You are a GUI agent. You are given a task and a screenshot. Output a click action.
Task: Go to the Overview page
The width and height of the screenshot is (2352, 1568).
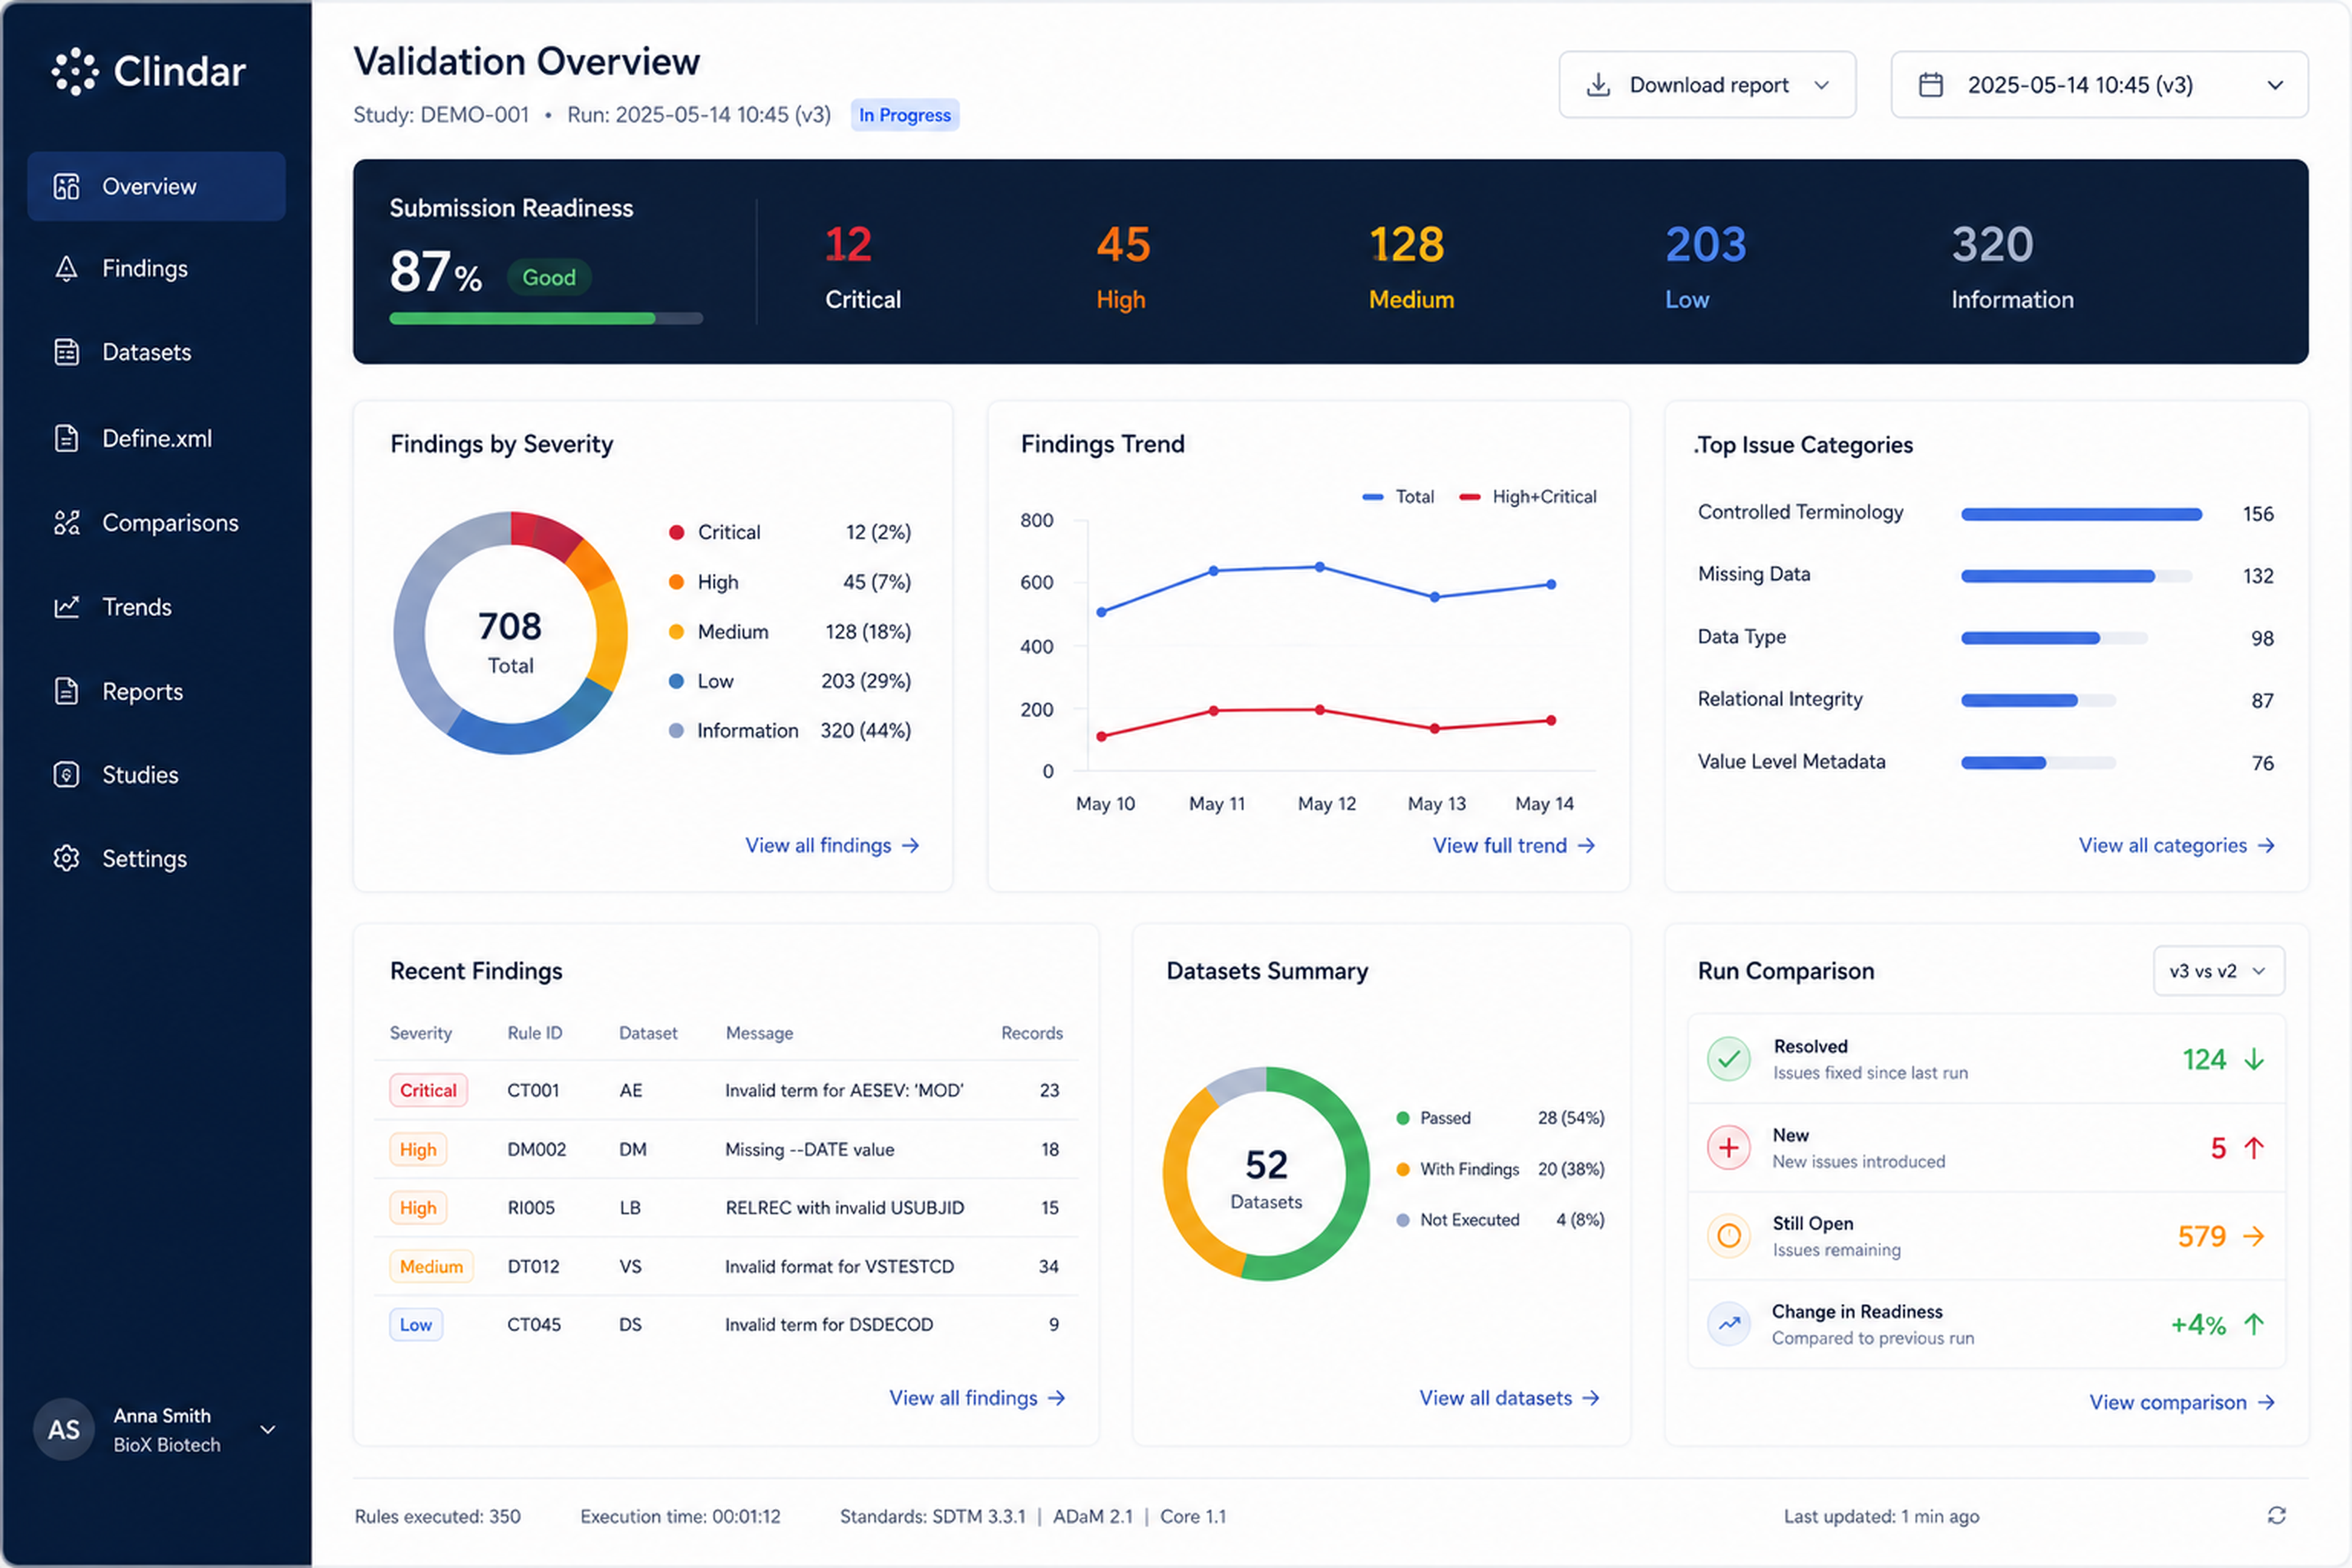pos(156,187)
